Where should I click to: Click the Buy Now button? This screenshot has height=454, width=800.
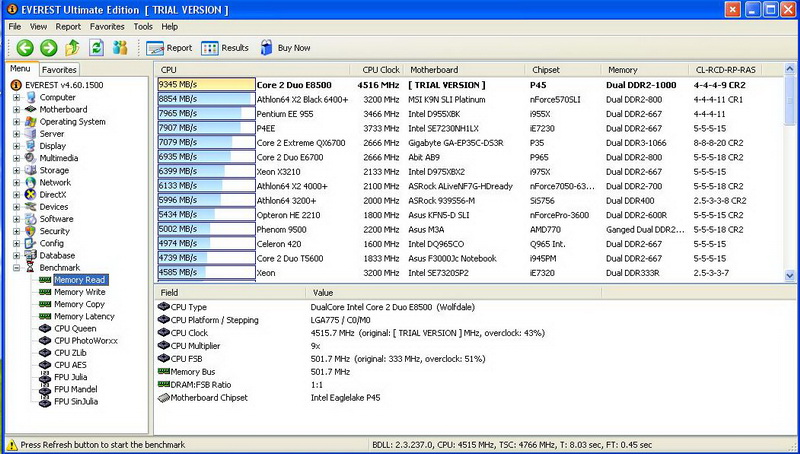click(x=285, y=48)
